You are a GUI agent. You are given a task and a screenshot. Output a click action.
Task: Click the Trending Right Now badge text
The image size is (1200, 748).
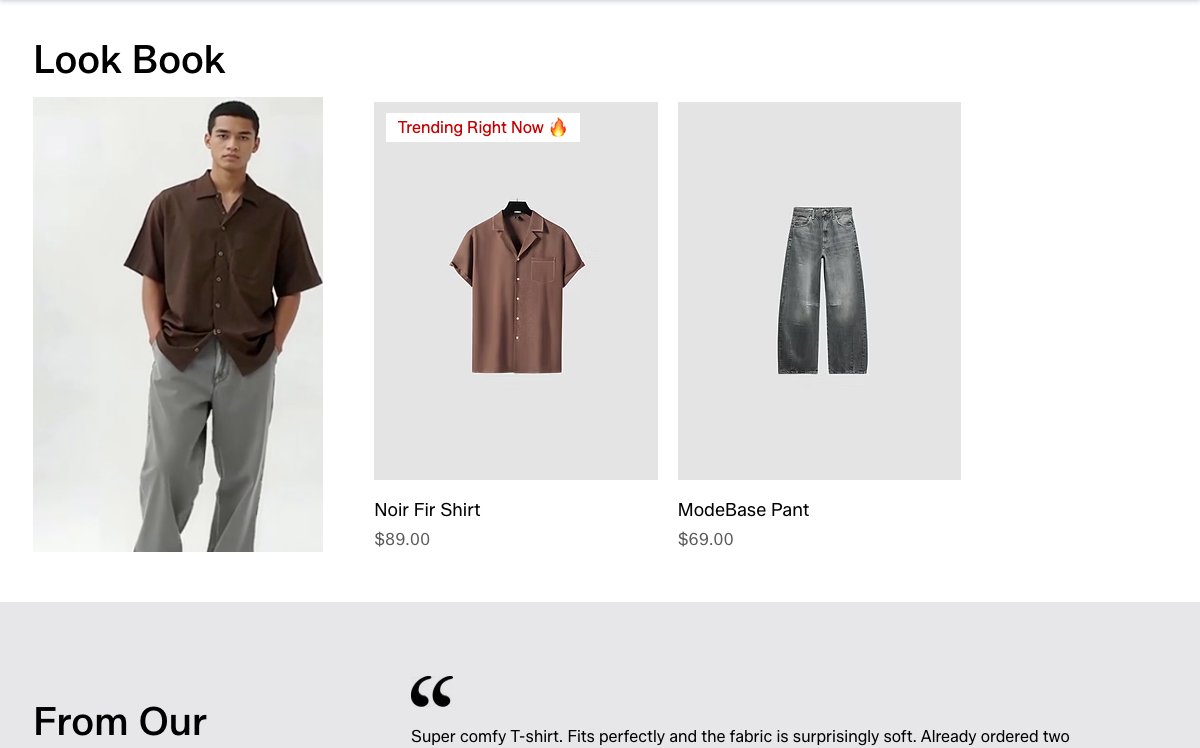(471, 127)
